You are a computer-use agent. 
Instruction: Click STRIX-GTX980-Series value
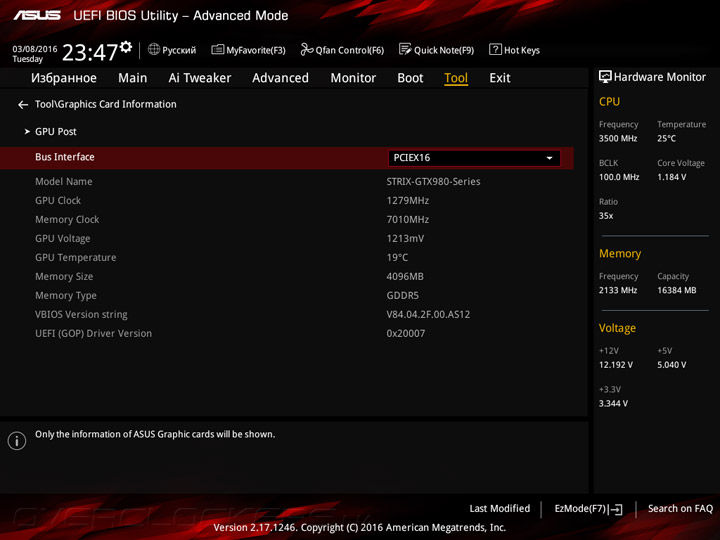pyautogui.click(x=433, y=182)
